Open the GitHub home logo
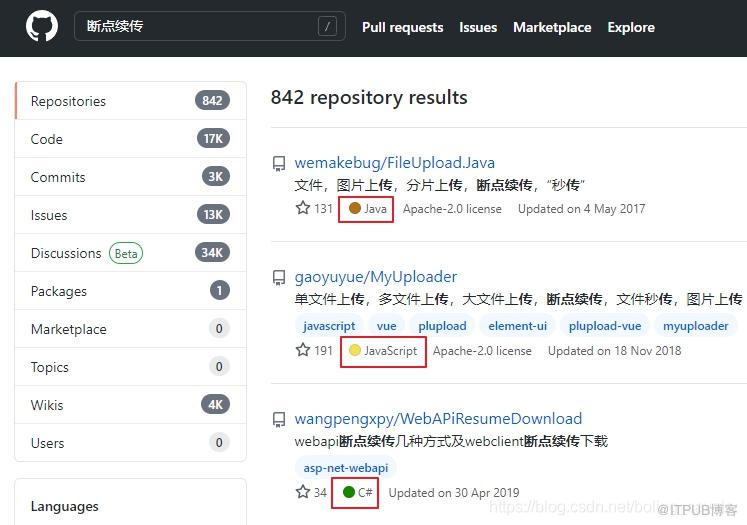The image size is (747, 525). click(42, 27)
